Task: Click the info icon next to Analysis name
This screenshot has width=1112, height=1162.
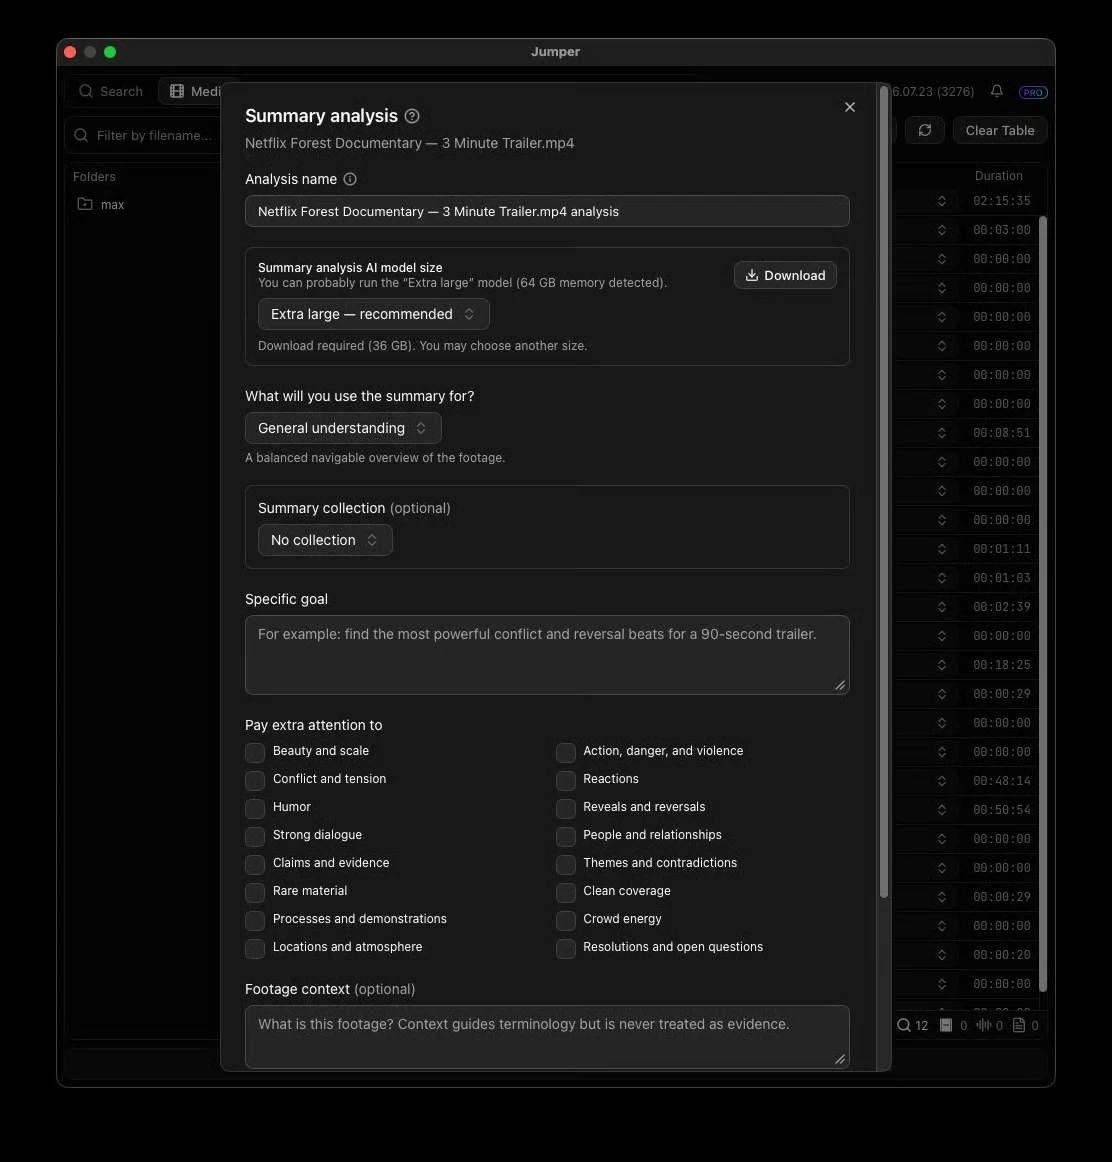Action: point(350,179)
